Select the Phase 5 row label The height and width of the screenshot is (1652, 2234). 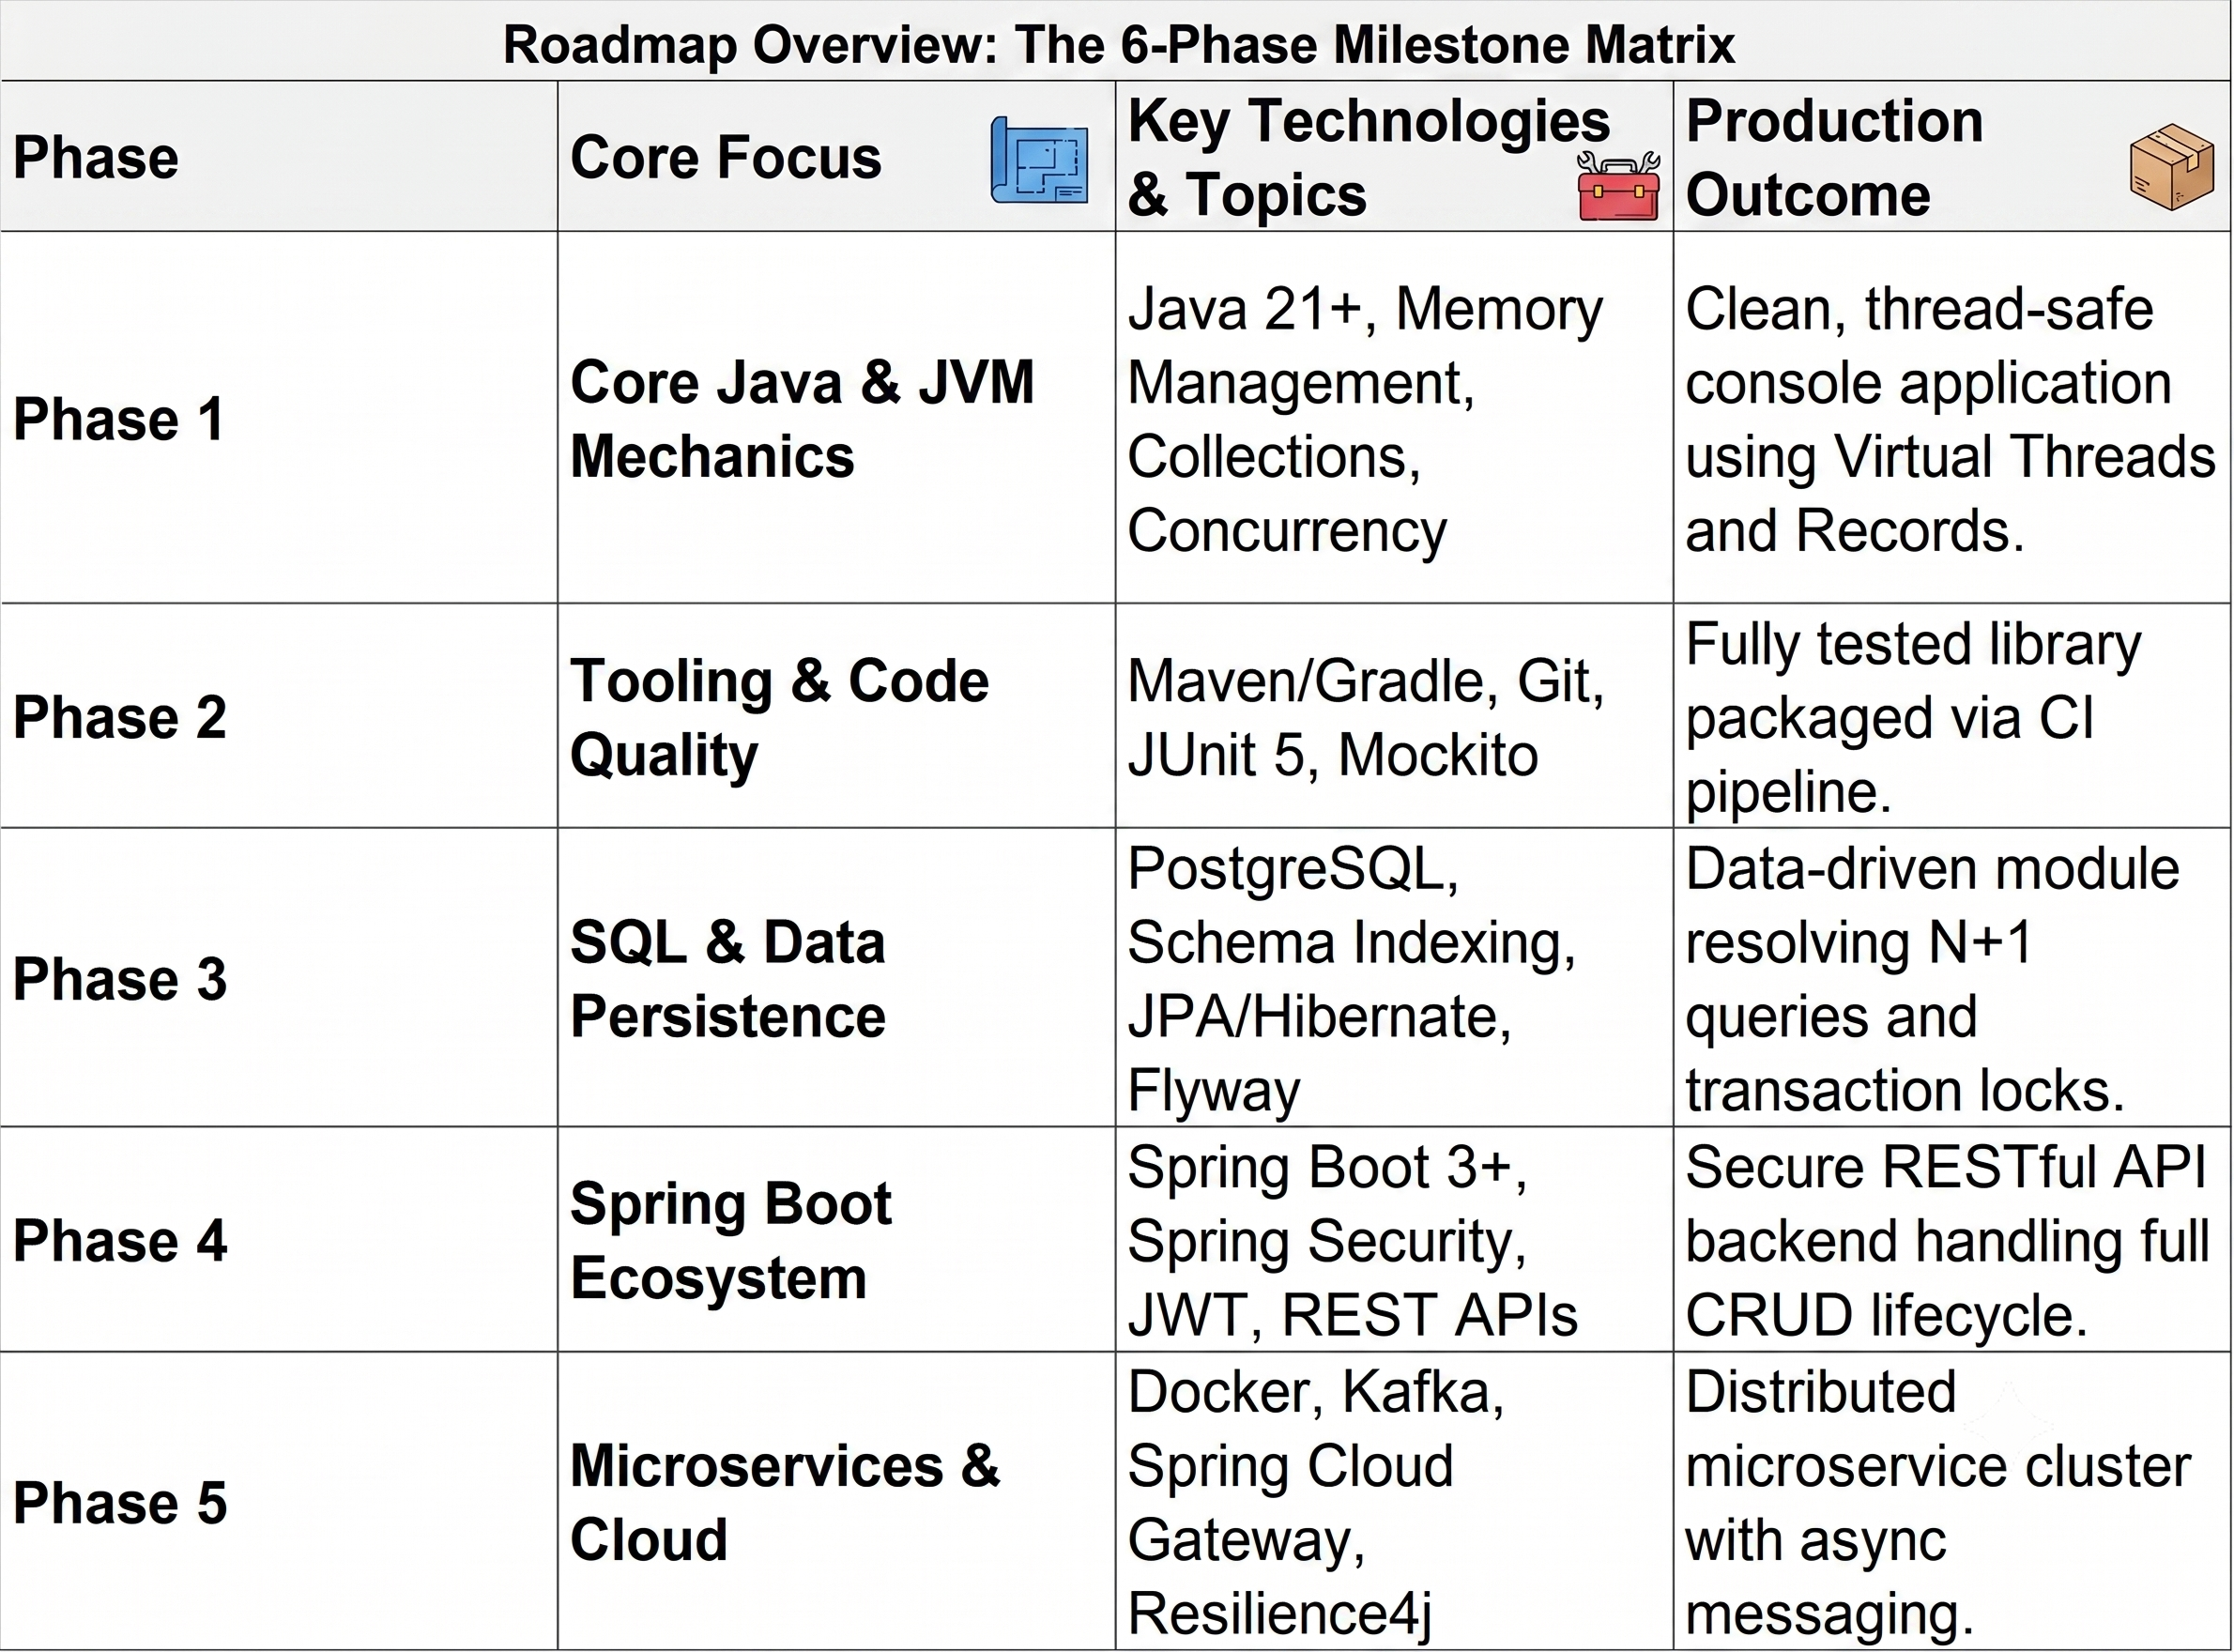click(120, 1502)
